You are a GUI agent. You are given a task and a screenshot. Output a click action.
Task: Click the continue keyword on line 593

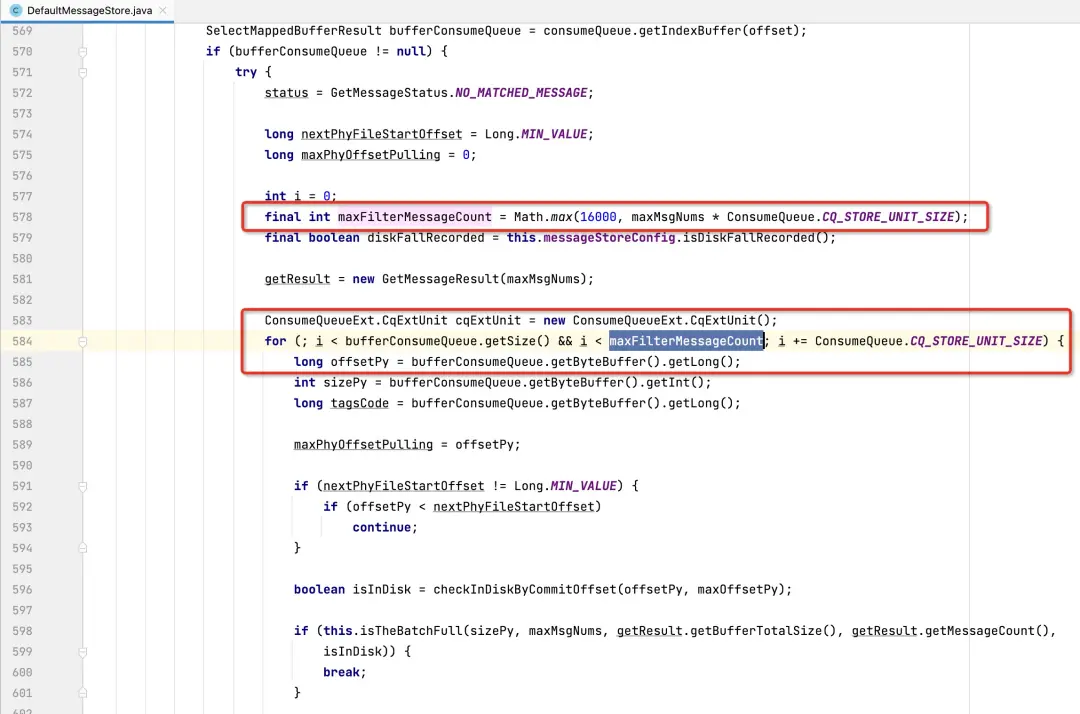point(382,527)
